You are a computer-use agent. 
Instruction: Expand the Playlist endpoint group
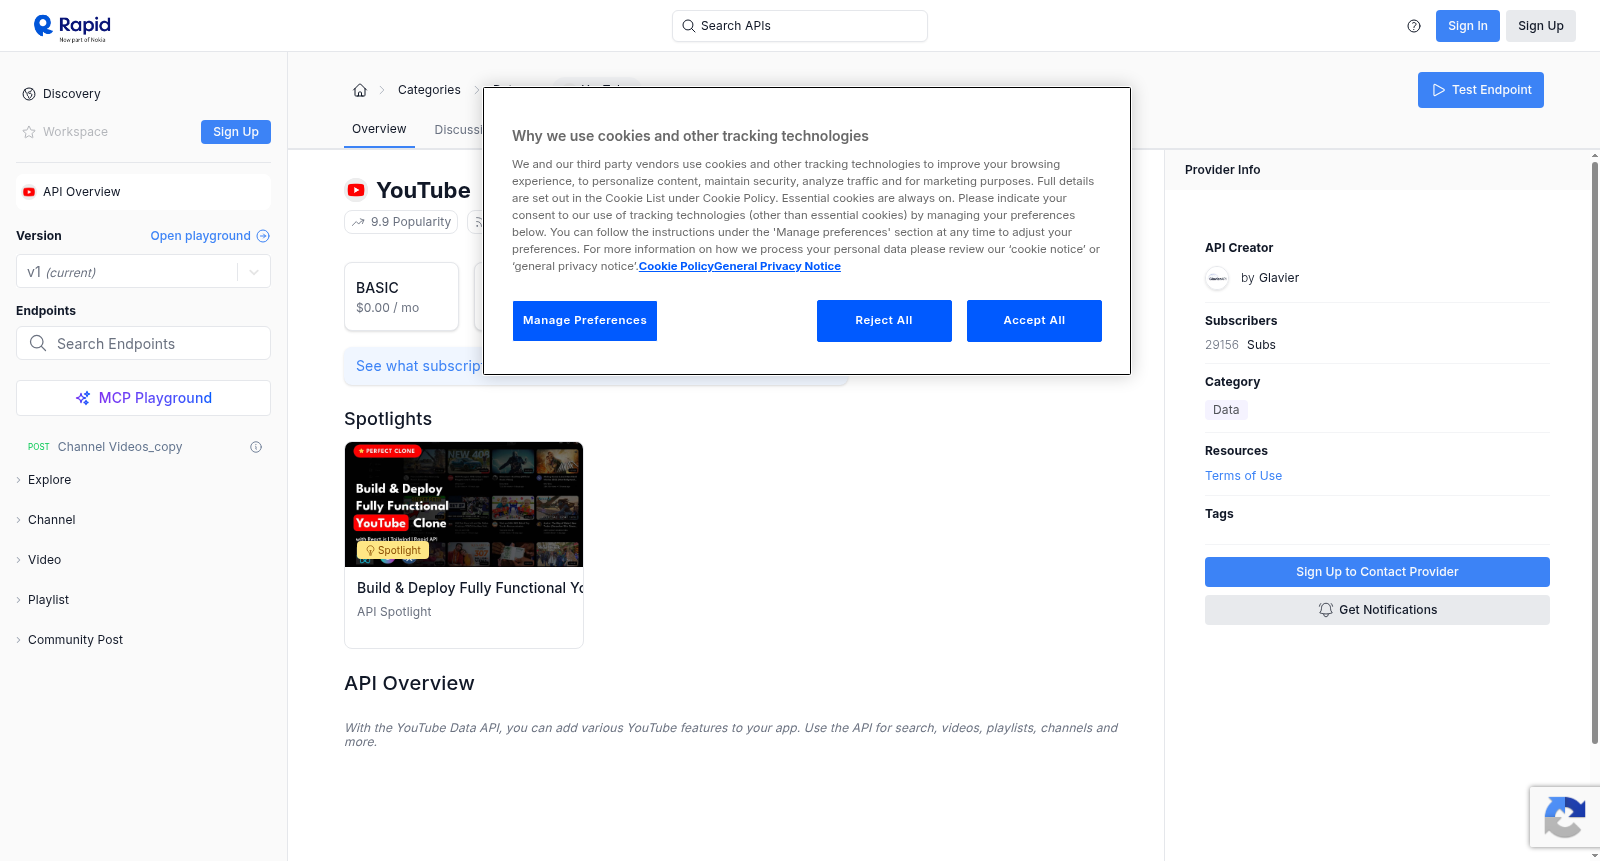pyautogui.click(x=48, y=600)
